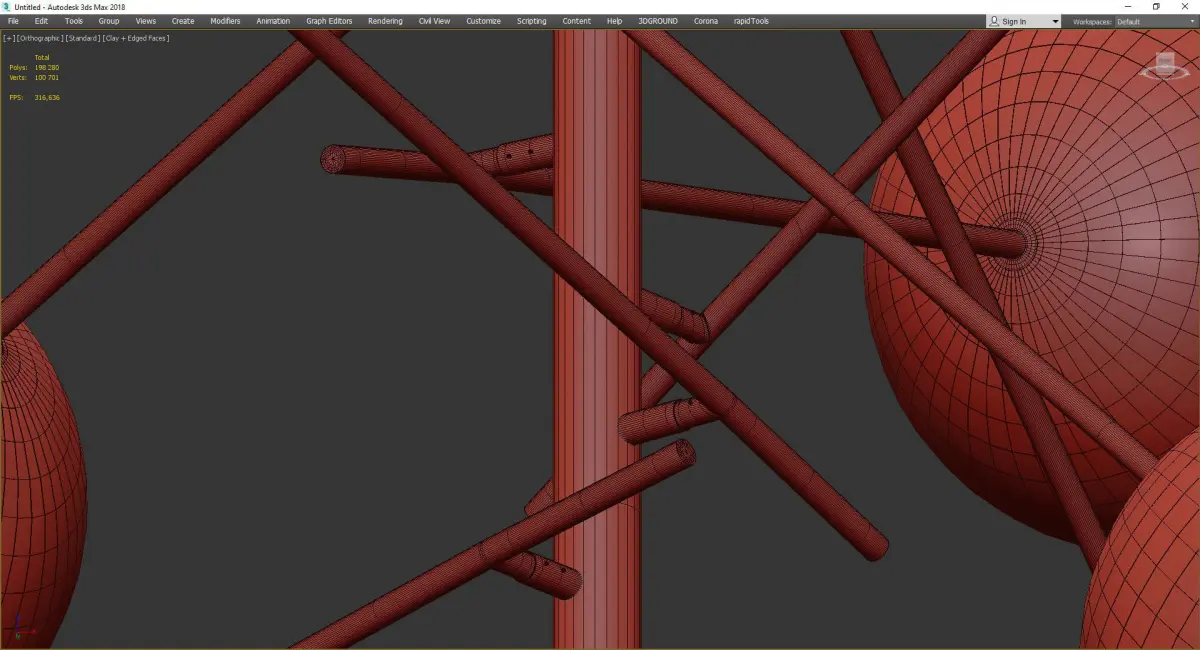Open the Animation menu
The height and width of the screenshot is (650, 1200).
pyautogui.click(x=273, y=21)
